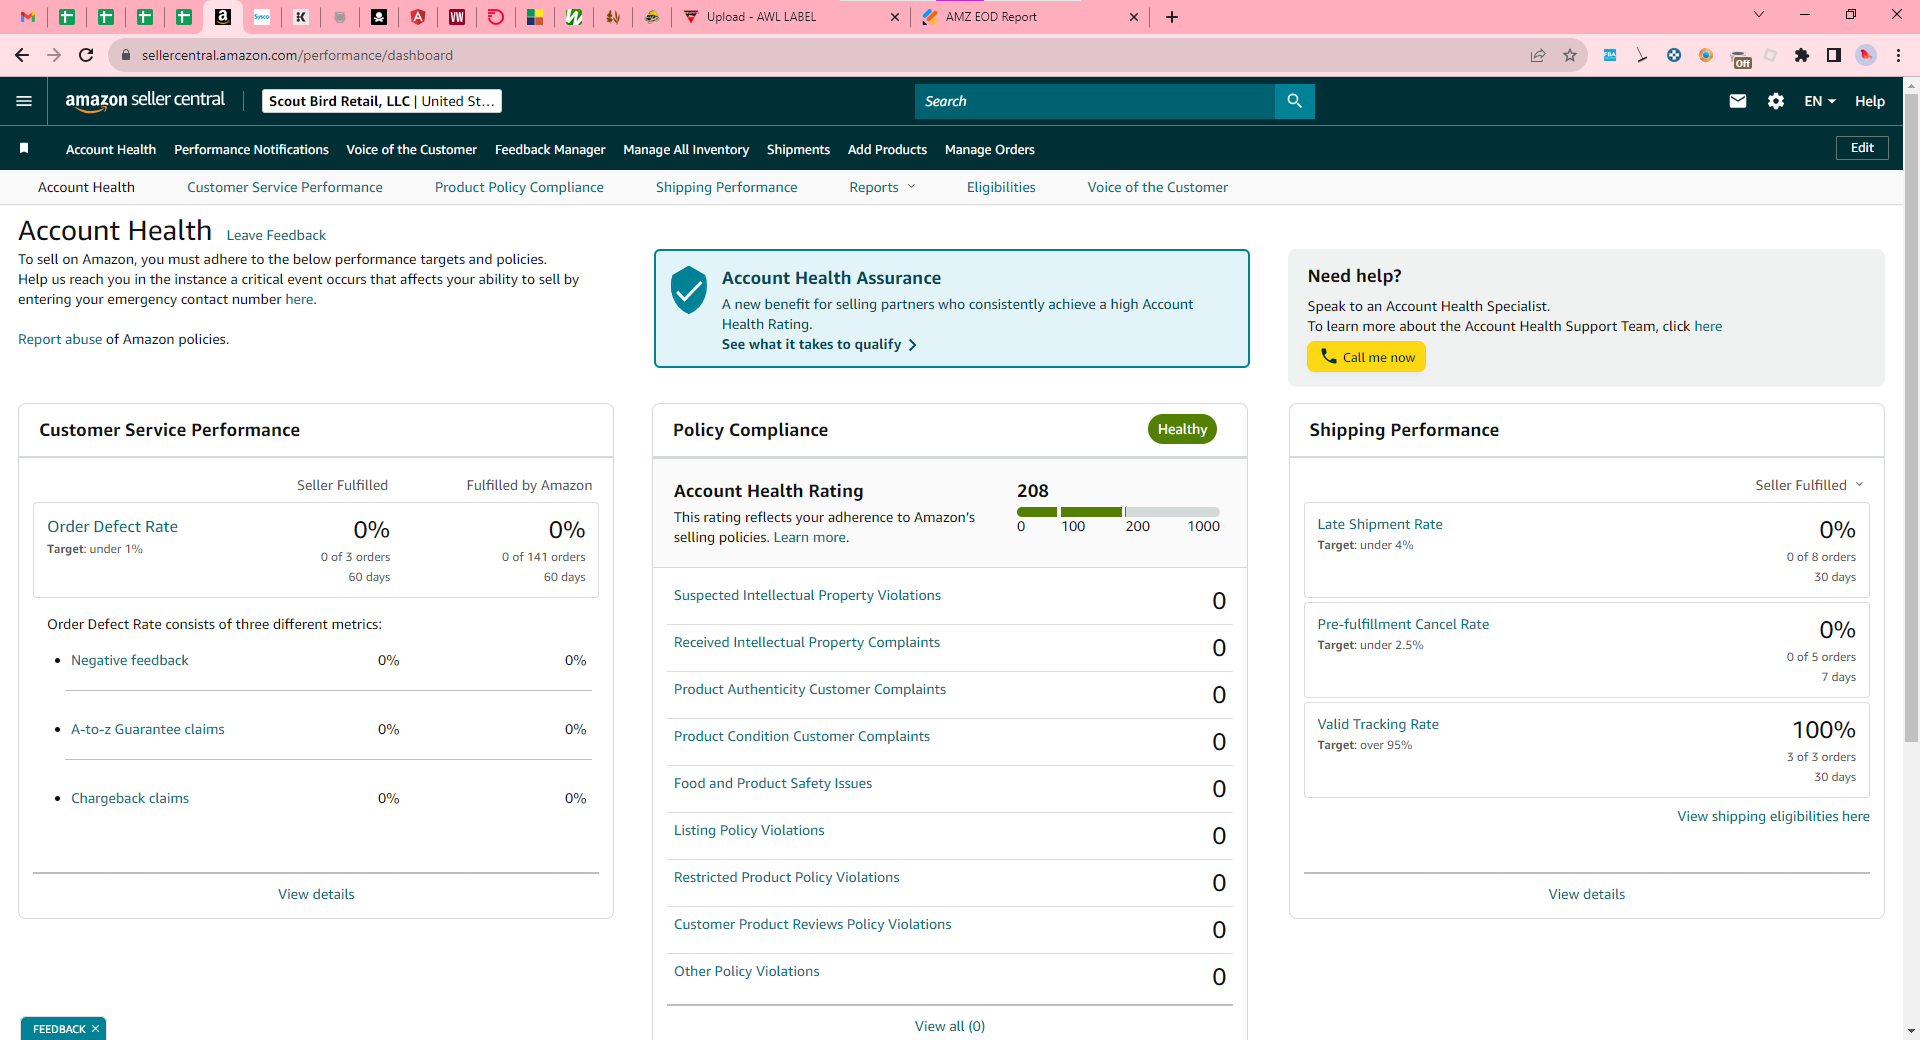
Task: Click the blue cross circle extension icon
Action: coord(1674,55)
